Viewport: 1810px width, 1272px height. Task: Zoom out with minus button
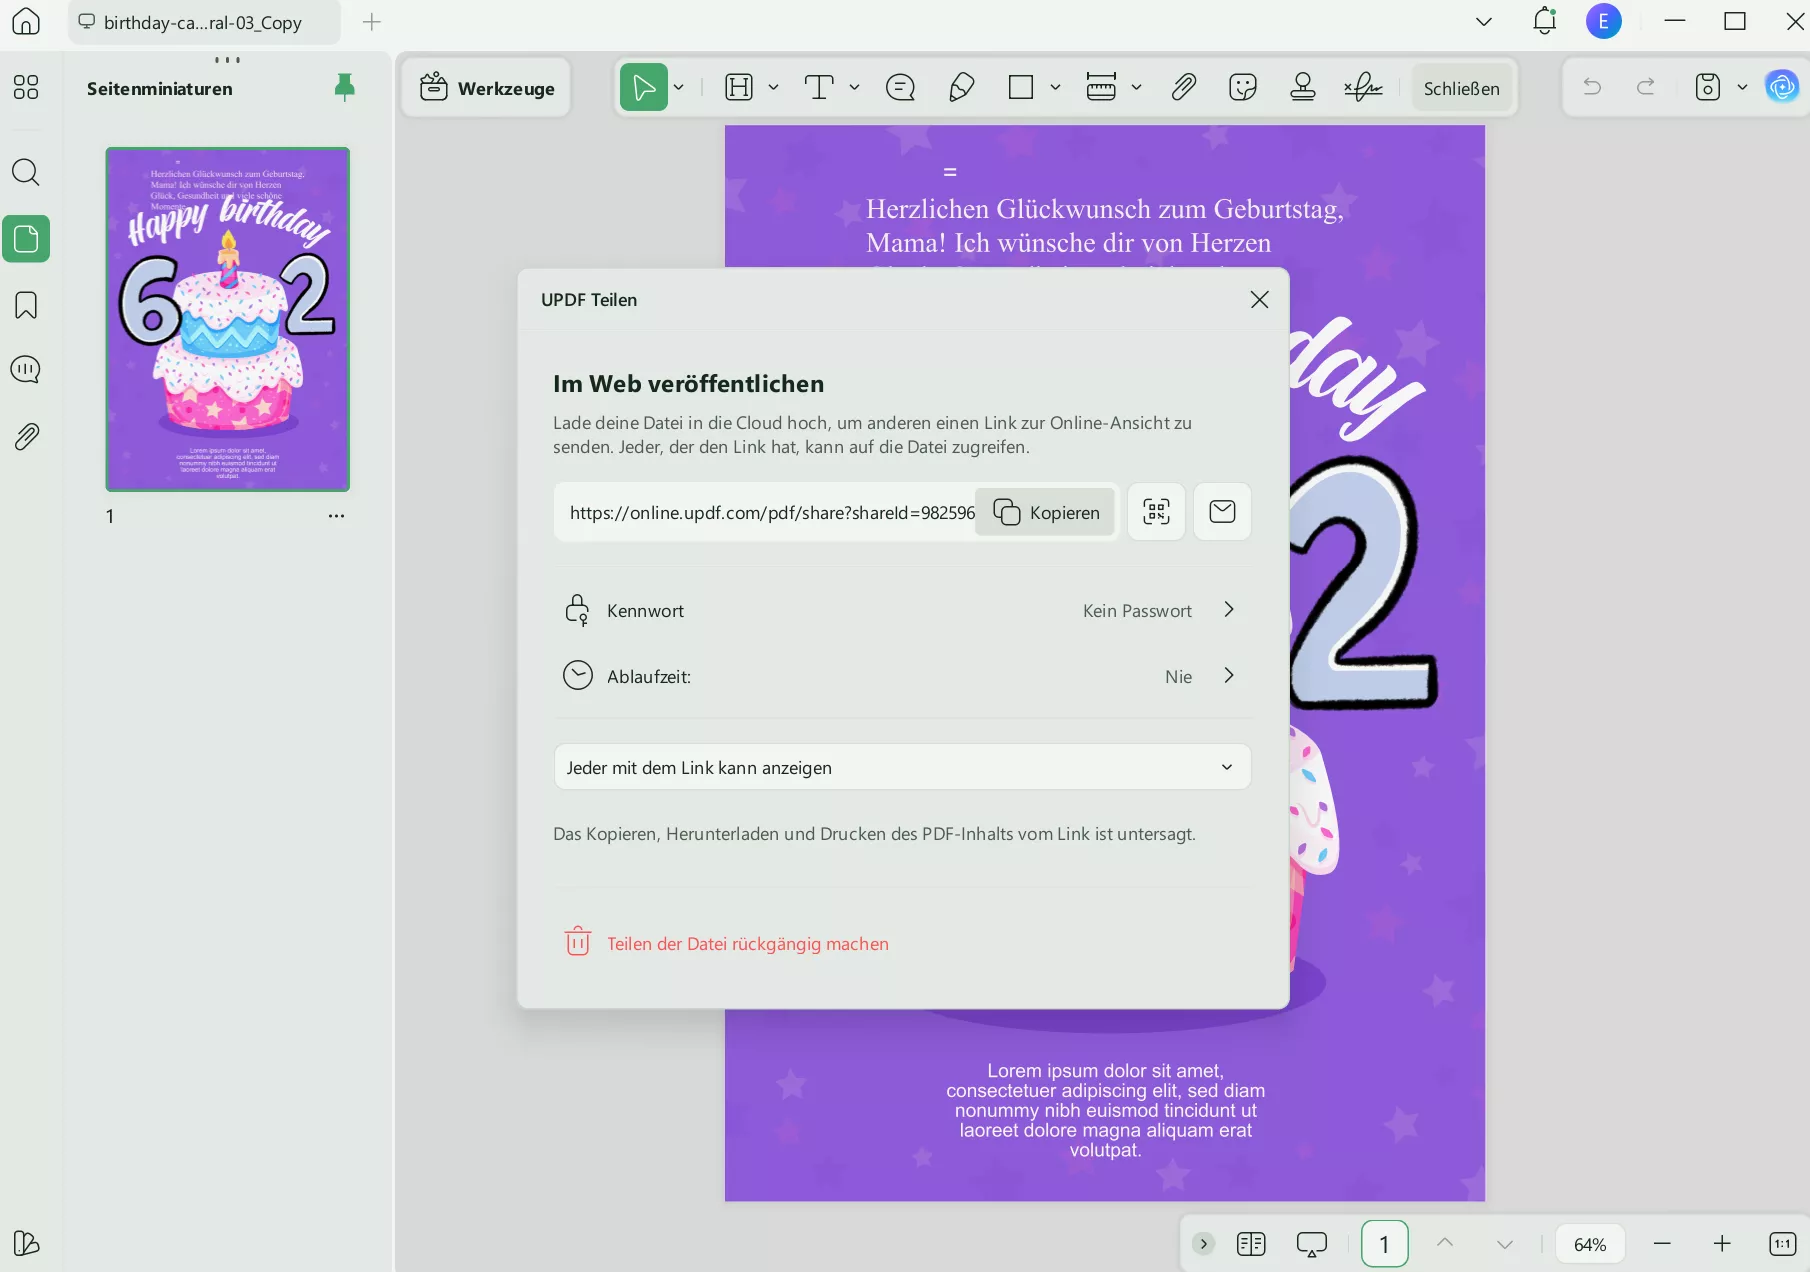1662,1244
